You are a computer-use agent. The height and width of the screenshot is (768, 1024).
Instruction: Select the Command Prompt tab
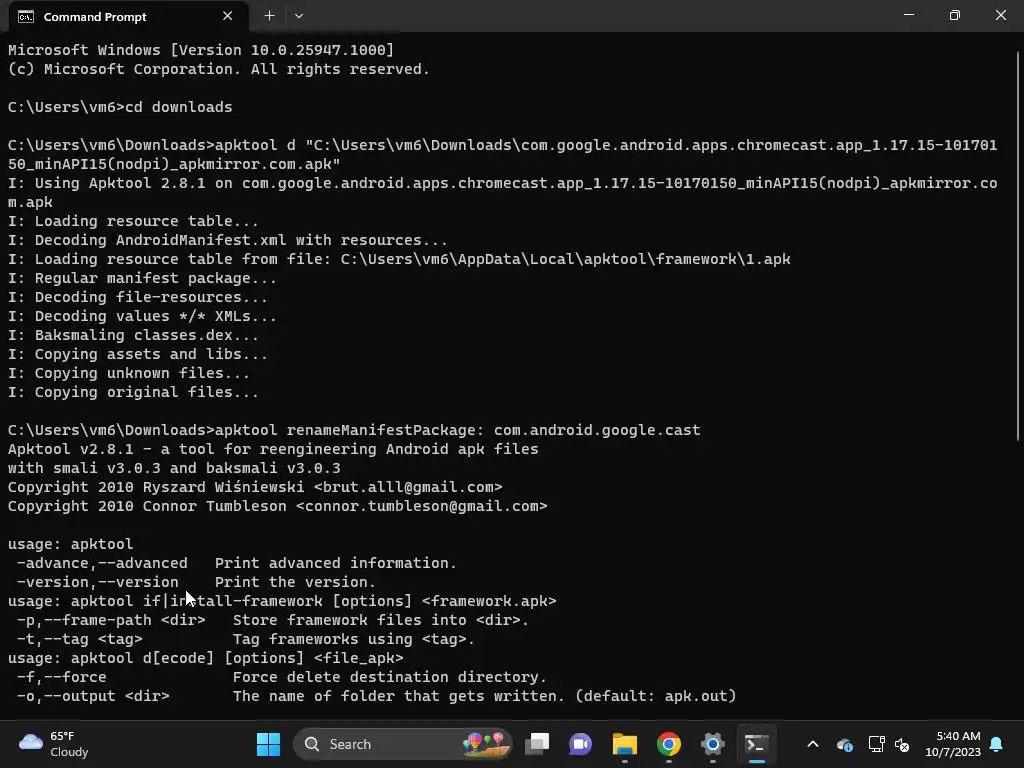point(129,16)
